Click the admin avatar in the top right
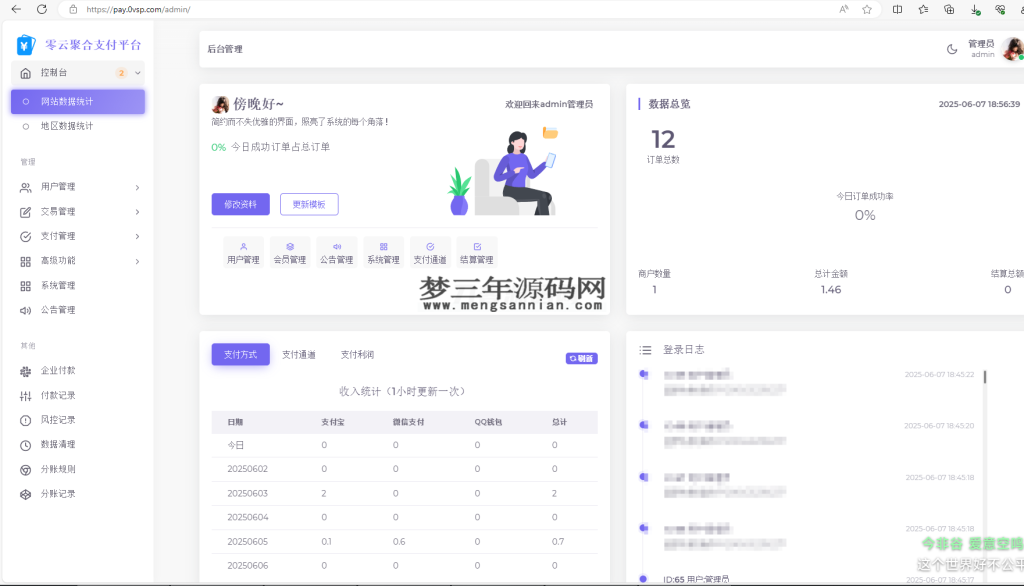This screenshot has height=586, width=1024. (1014, 47)
